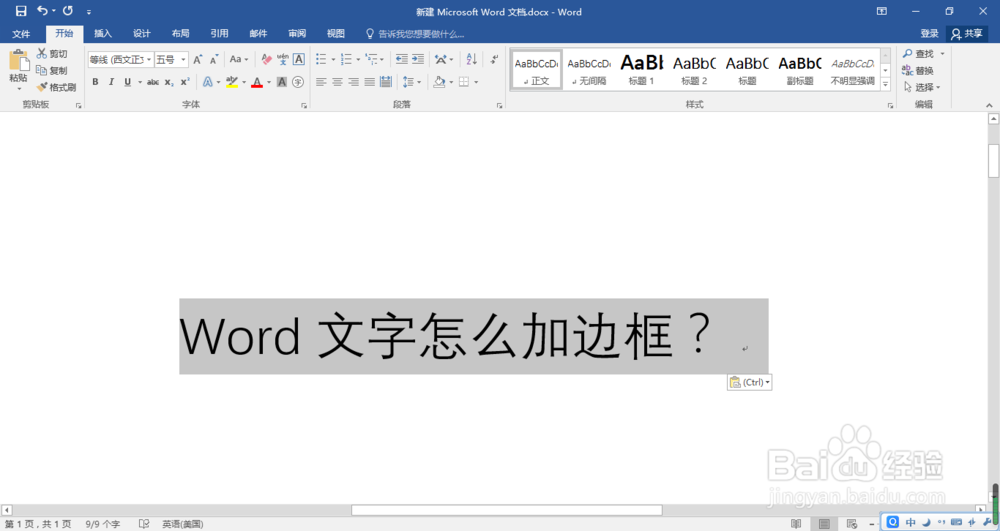Apply paragraph shading fill color
This screenshot has width=1000, height=531.
(438, 82)
